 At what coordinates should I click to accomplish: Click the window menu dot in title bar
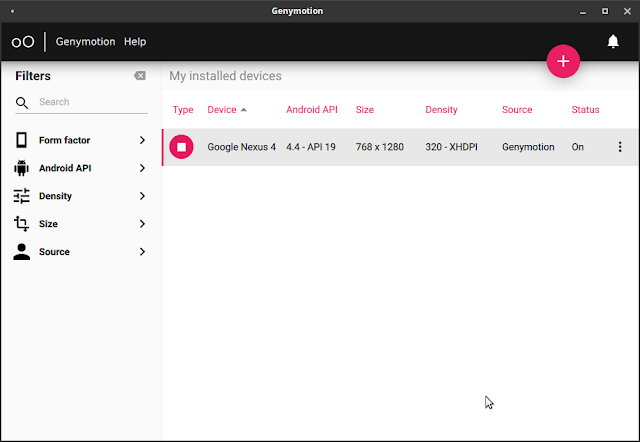coord(12,11)
